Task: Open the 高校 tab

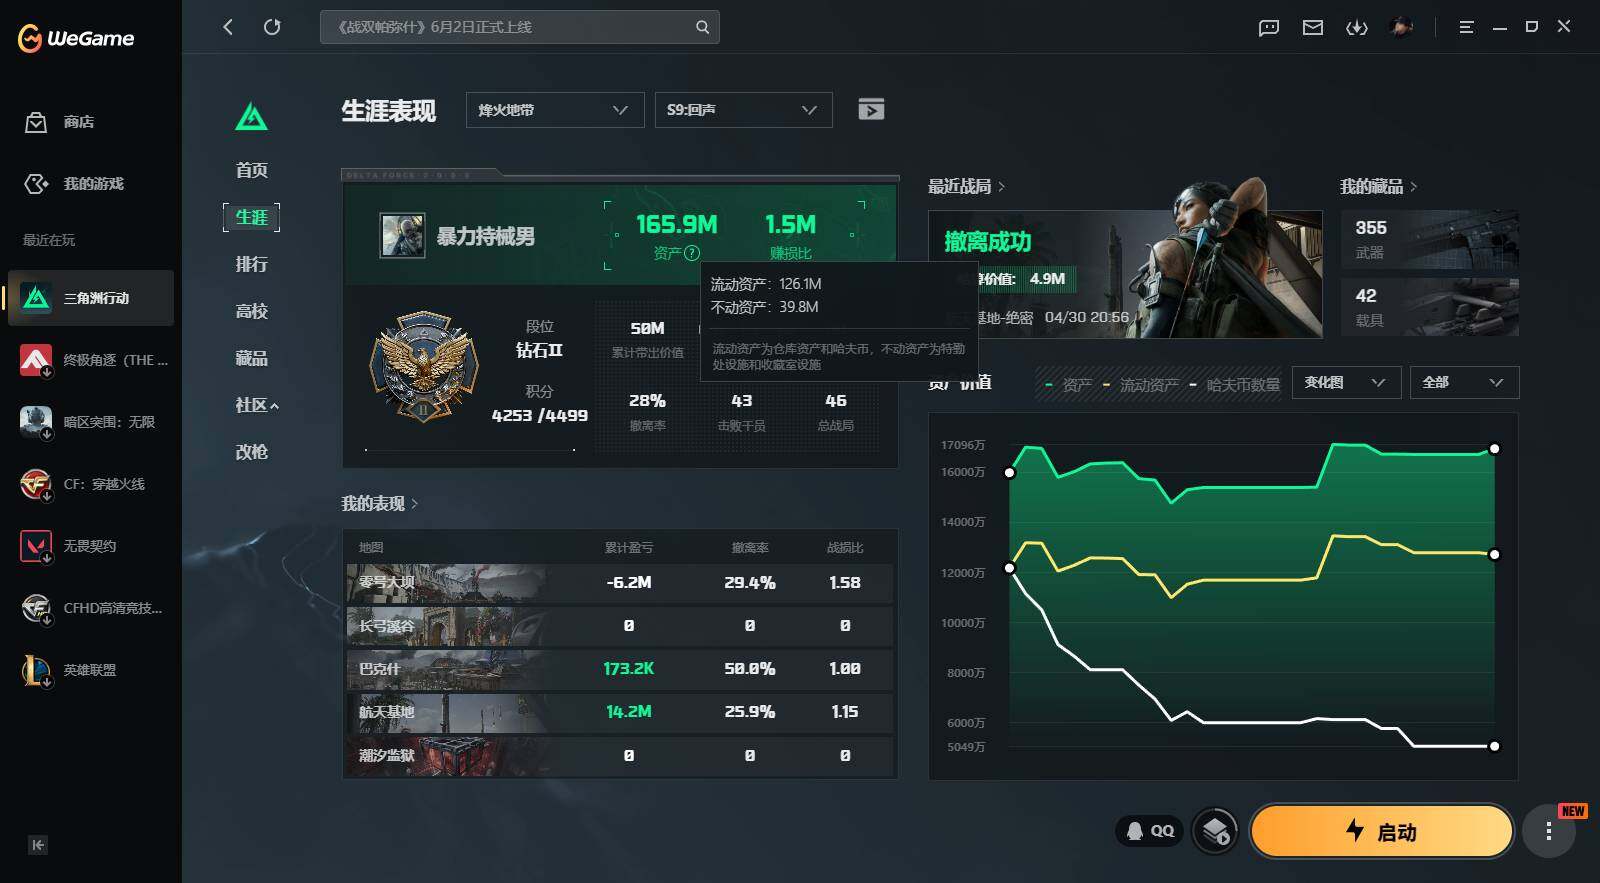Action: (x=252, y=311)
